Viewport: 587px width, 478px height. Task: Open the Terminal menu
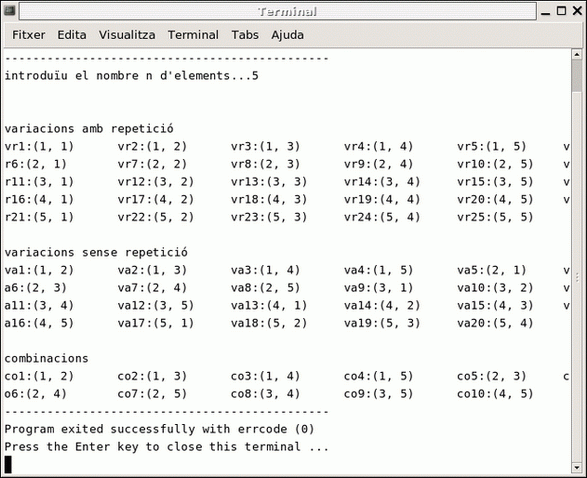click(193, 35)
